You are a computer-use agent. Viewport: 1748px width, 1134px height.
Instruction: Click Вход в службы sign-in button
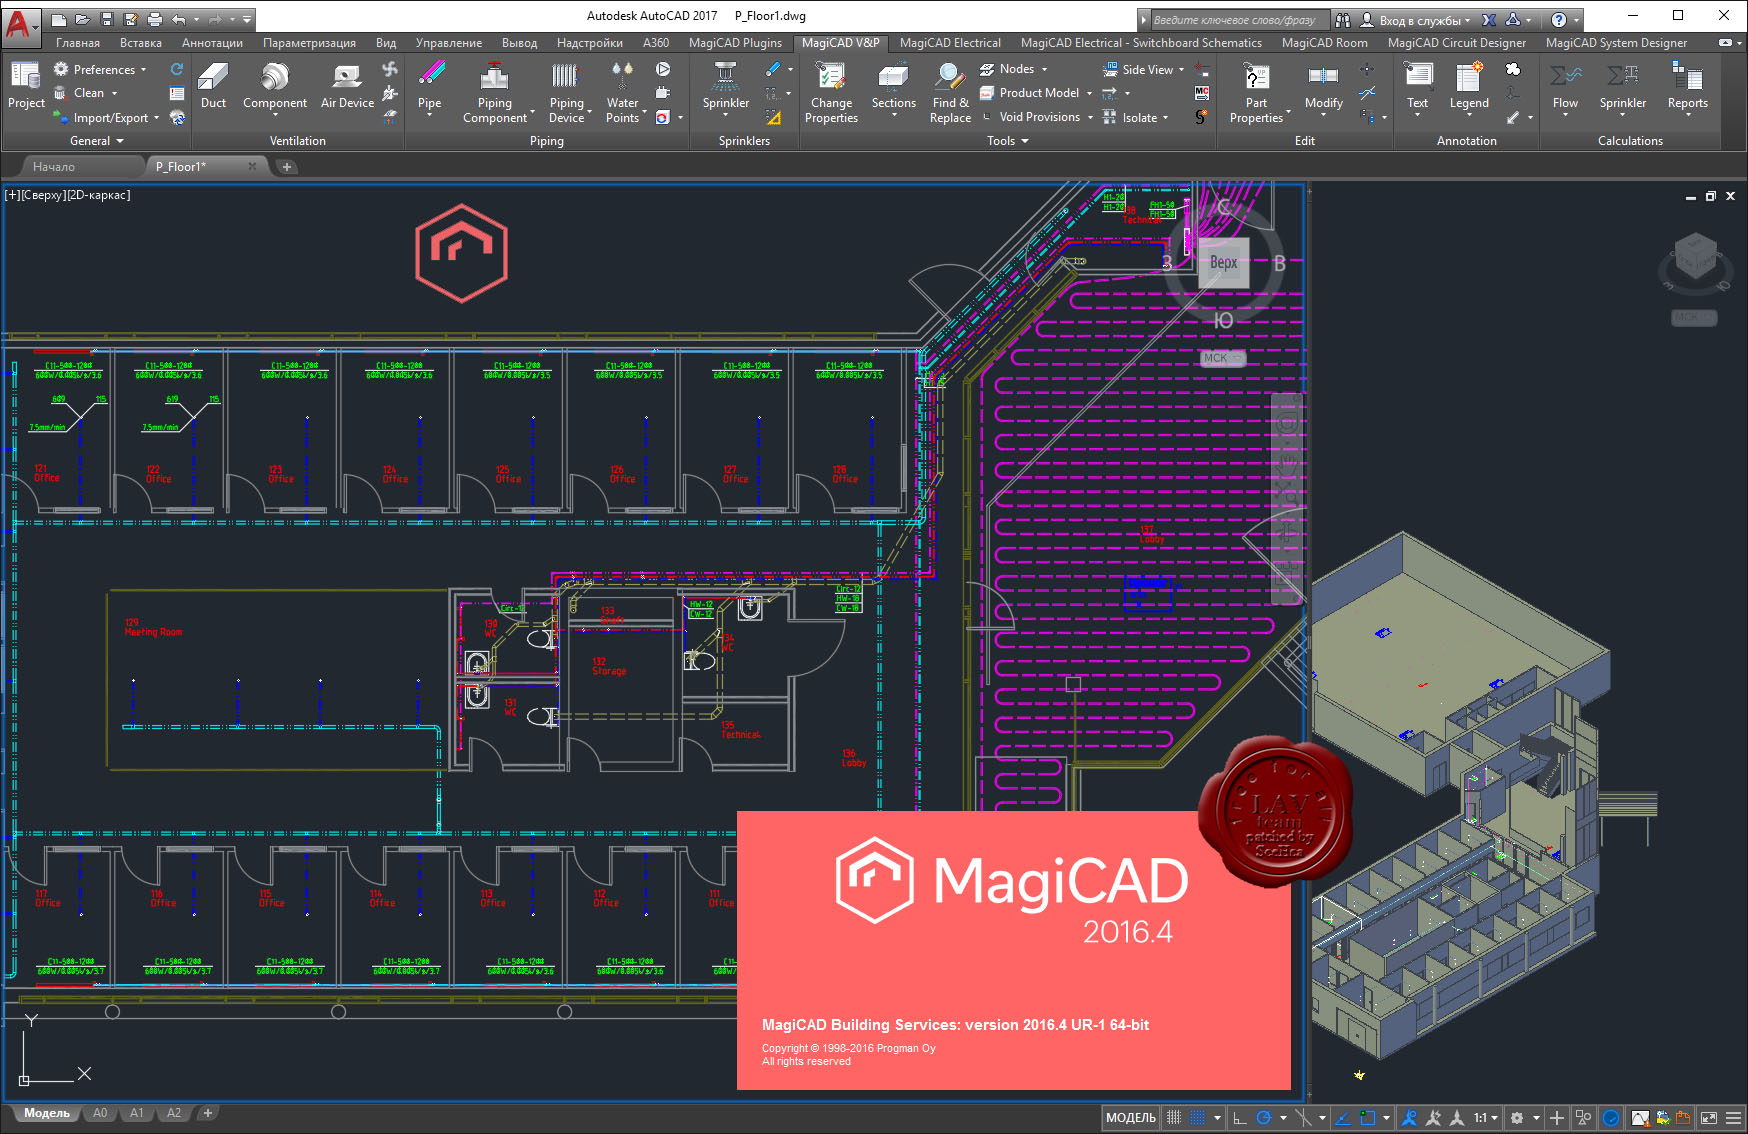coord(1415,20)
